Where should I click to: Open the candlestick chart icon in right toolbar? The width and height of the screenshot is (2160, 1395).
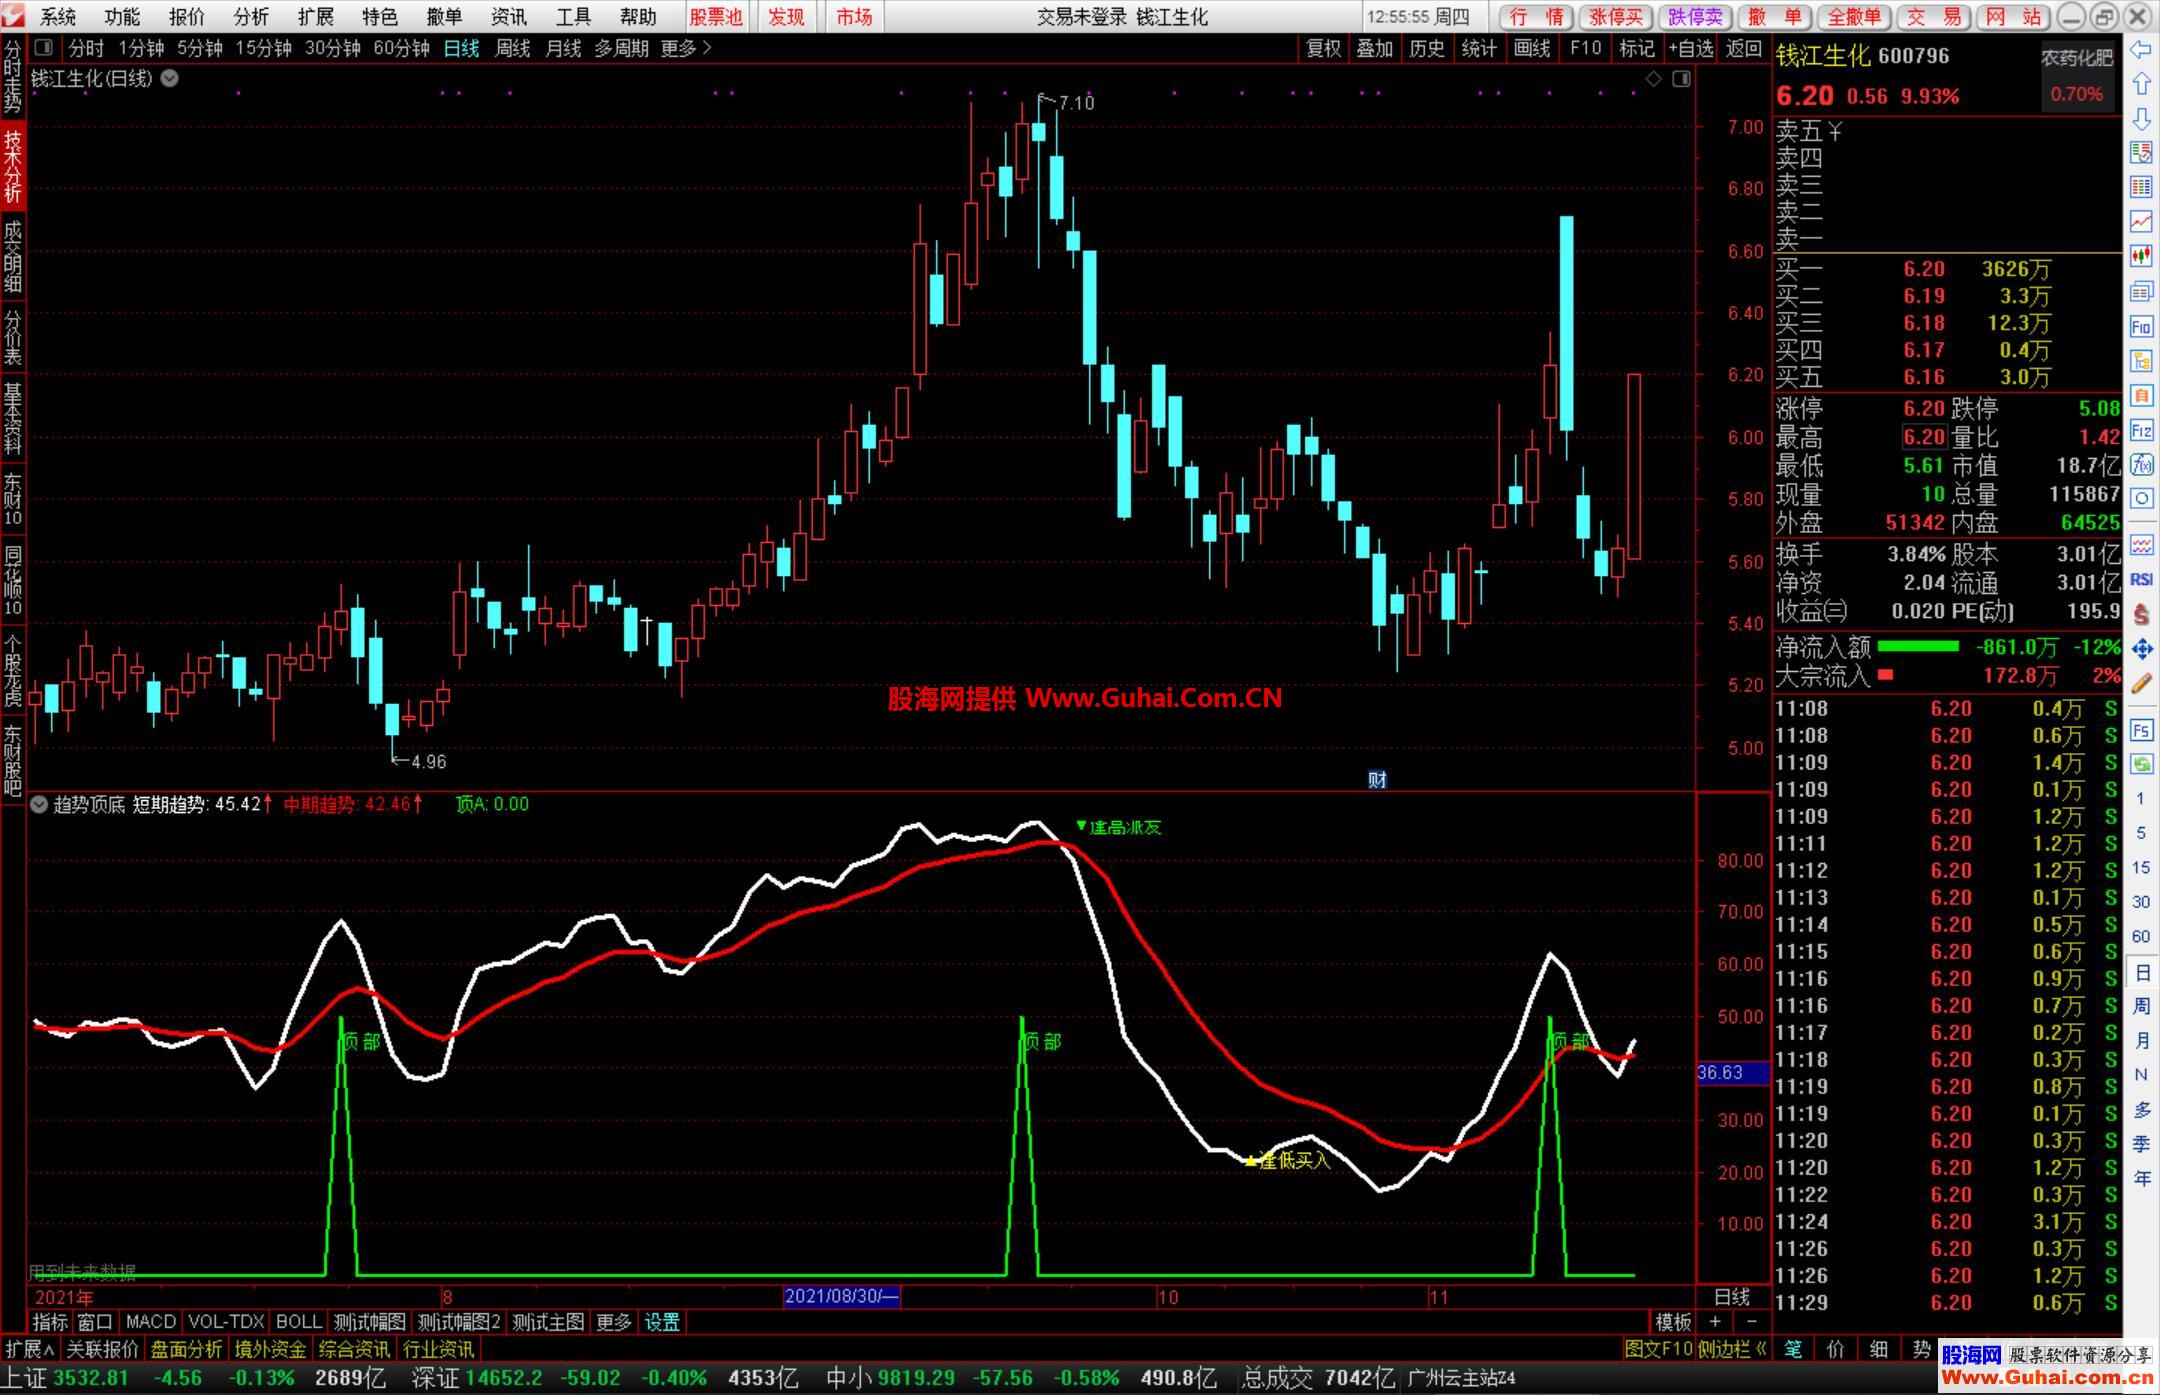click(x=2141, y=257)
